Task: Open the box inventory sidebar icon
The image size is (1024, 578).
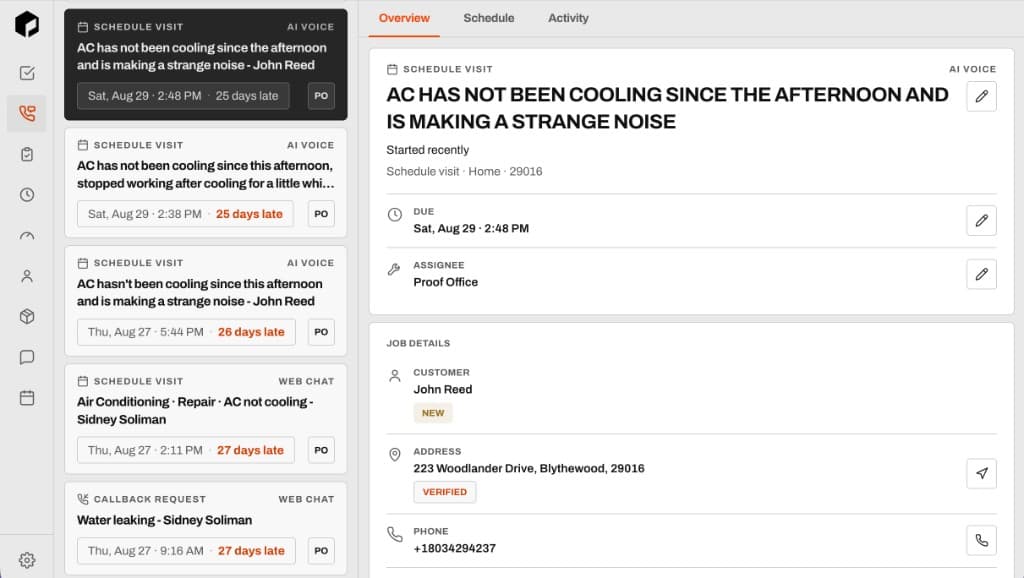Action: (x=27, y=317)
